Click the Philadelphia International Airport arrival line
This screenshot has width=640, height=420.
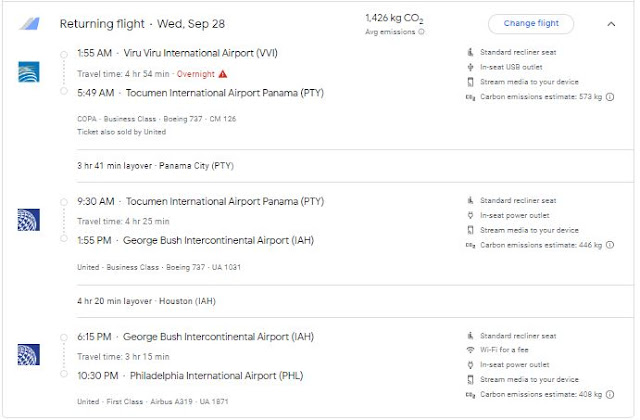tap(190, 376)
